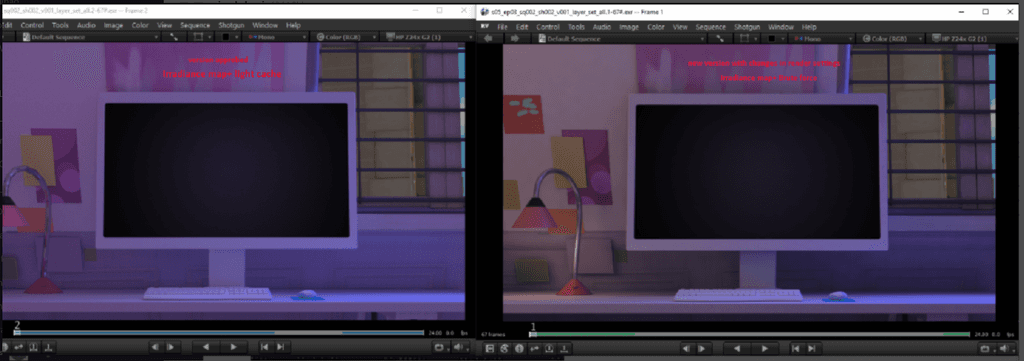
Task: Open HP Z24x G2 display dropdown, left window
Action: 428,38
